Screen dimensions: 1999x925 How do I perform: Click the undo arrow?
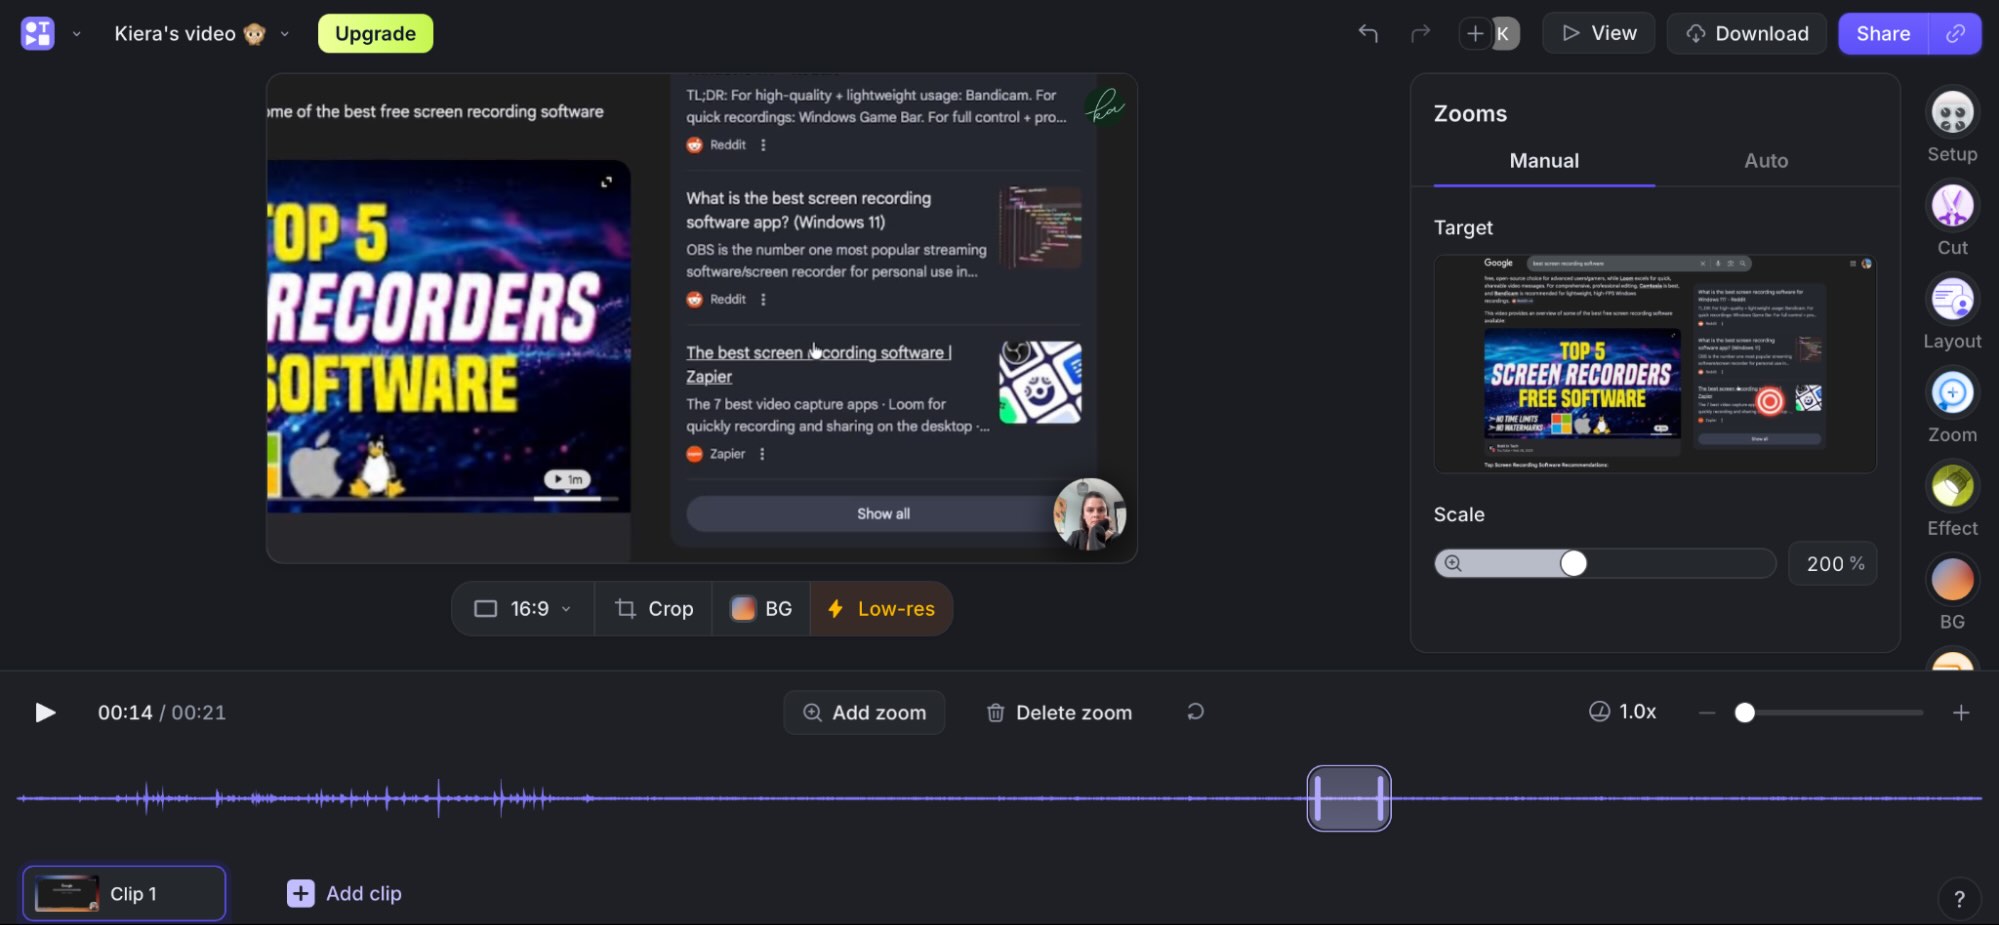(1368, 33)
